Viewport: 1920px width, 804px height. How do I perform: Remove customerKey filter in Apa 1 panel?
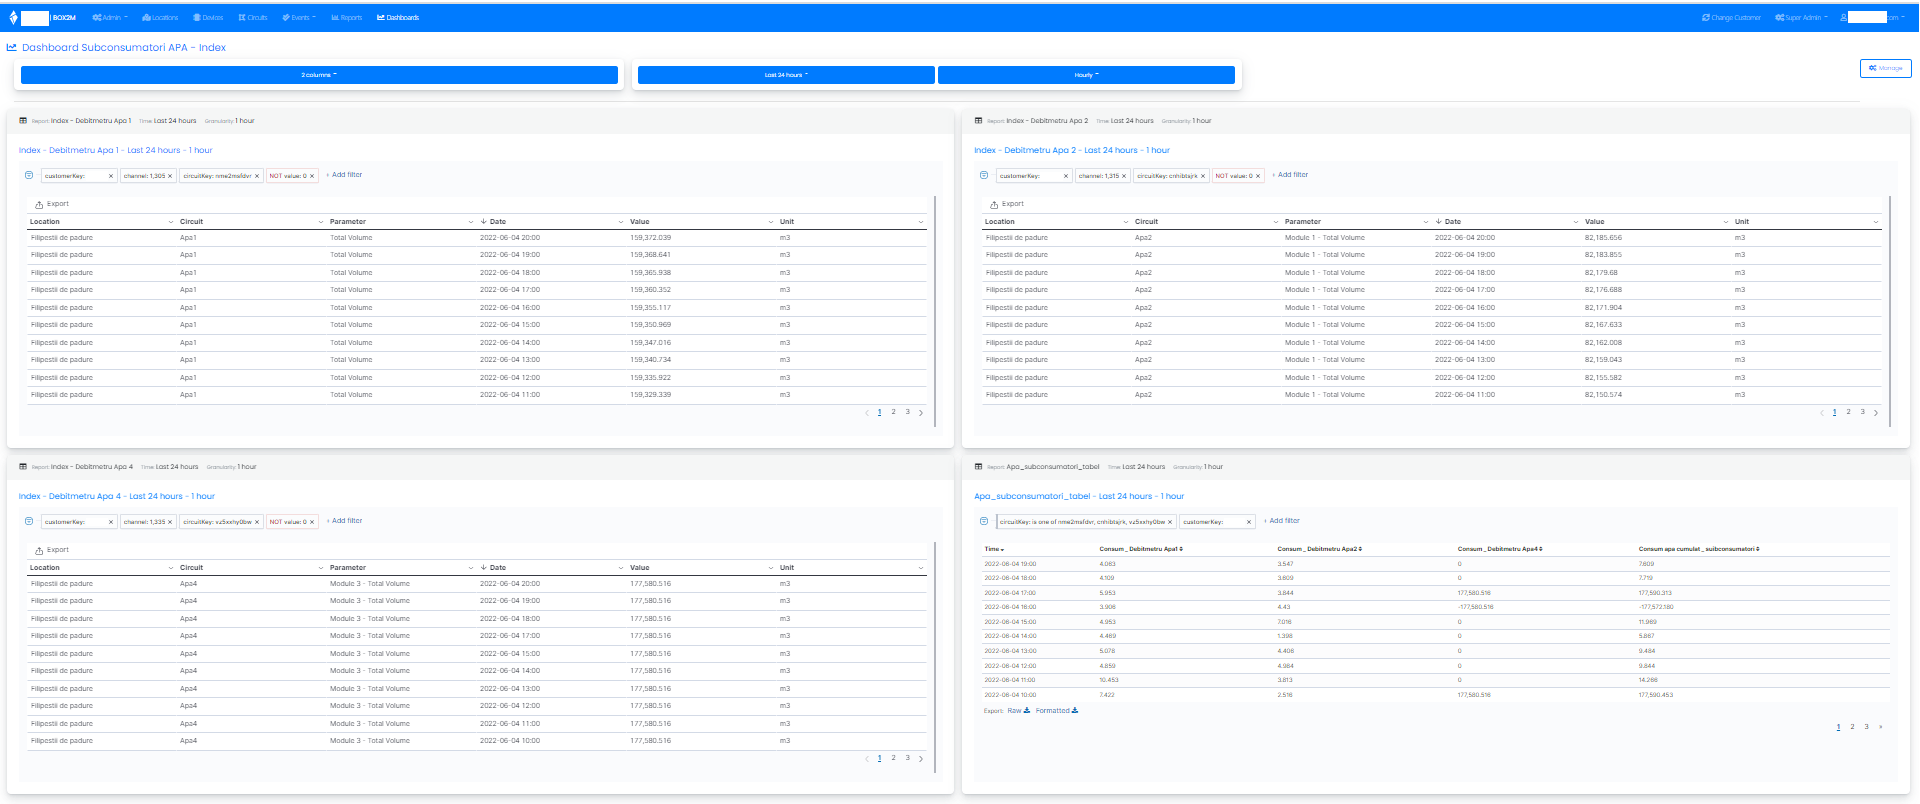(x=111, y=176)
